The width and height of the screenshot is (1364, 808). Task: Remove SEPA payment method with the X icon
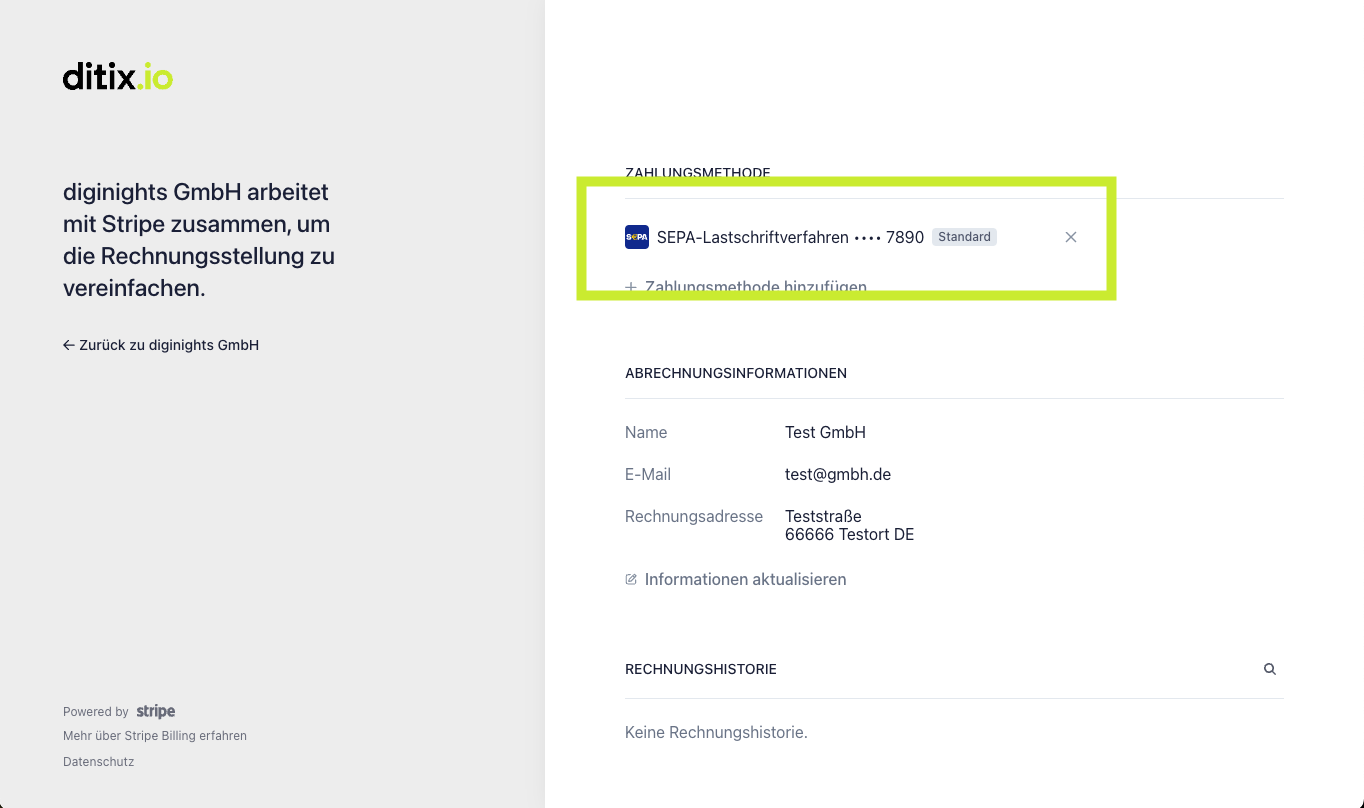(x=1071, y=237)
